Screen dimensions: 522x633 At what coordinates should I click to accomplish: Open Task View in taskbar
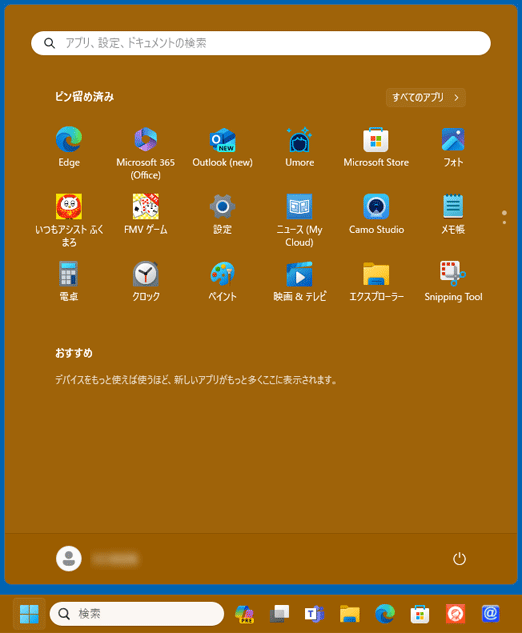click(279, 614)
